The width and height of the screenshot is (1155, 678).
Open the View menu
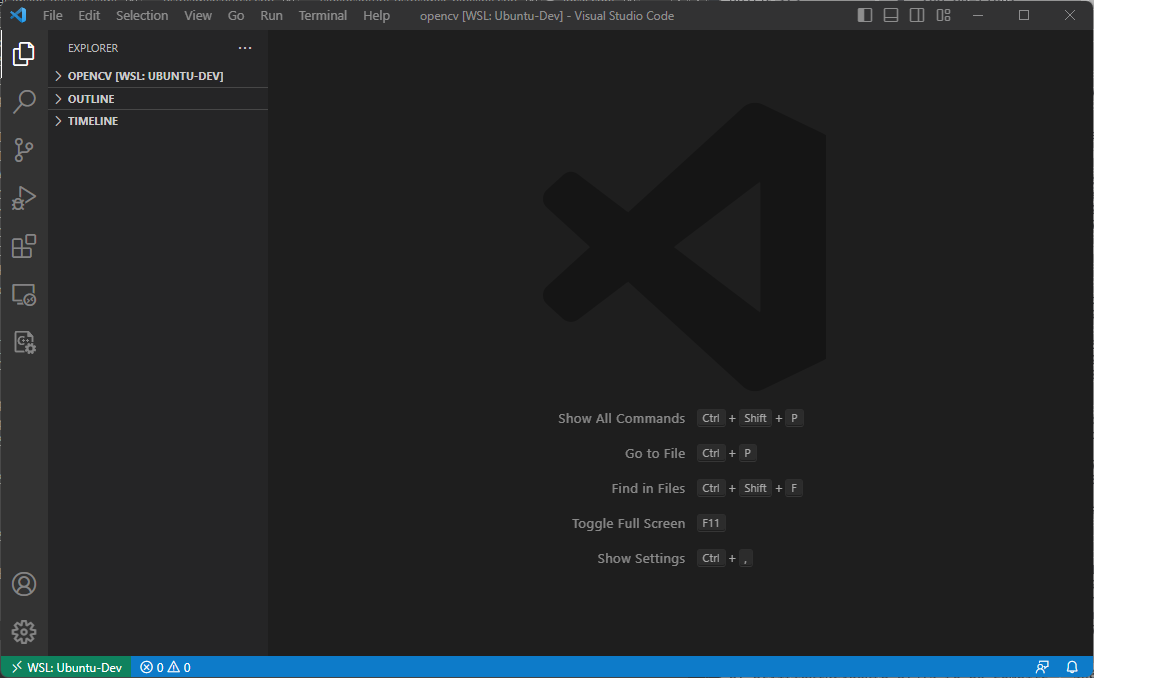click(x=198, y=15)
